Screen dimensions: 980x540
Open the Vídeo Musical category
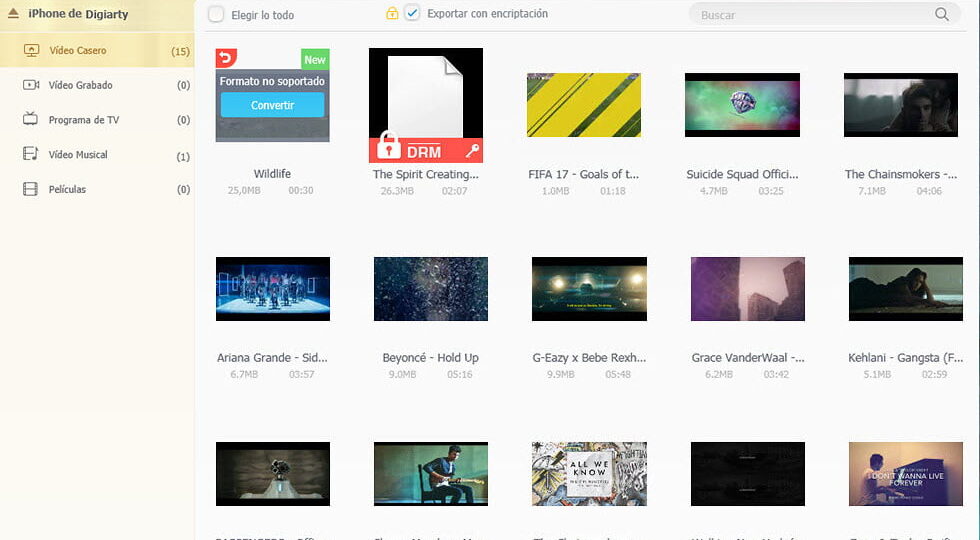(x=97, y=154)
